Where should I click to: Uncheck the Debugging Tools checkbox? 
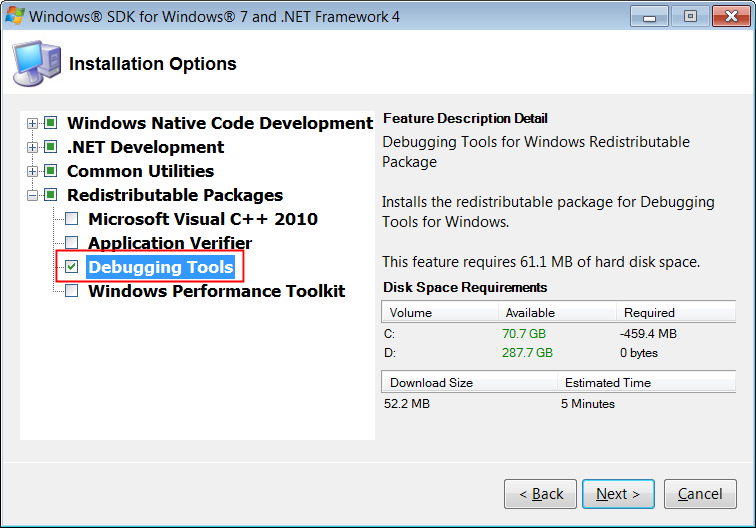(x=71, y=267)
